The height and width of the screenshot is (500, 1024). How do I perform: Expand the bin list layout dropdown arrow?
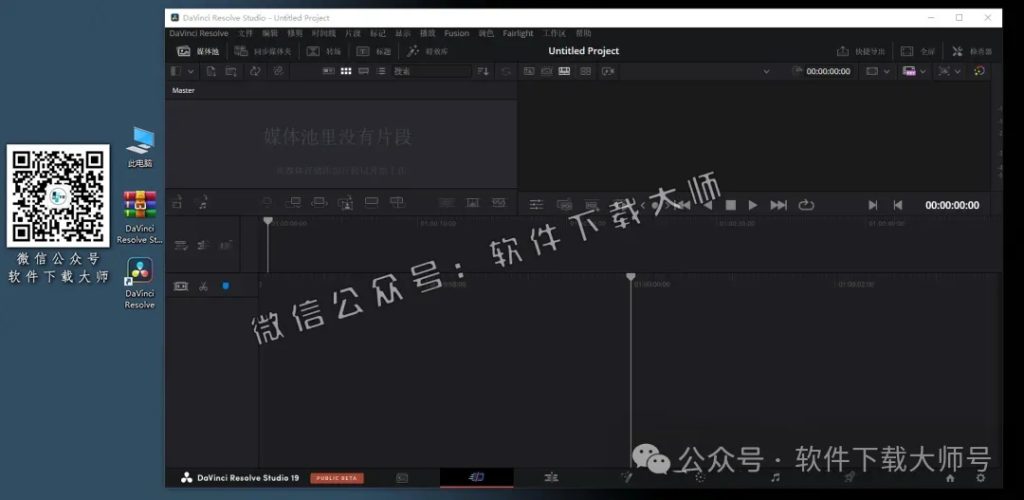pyautogui.click(x=190, y=71)
